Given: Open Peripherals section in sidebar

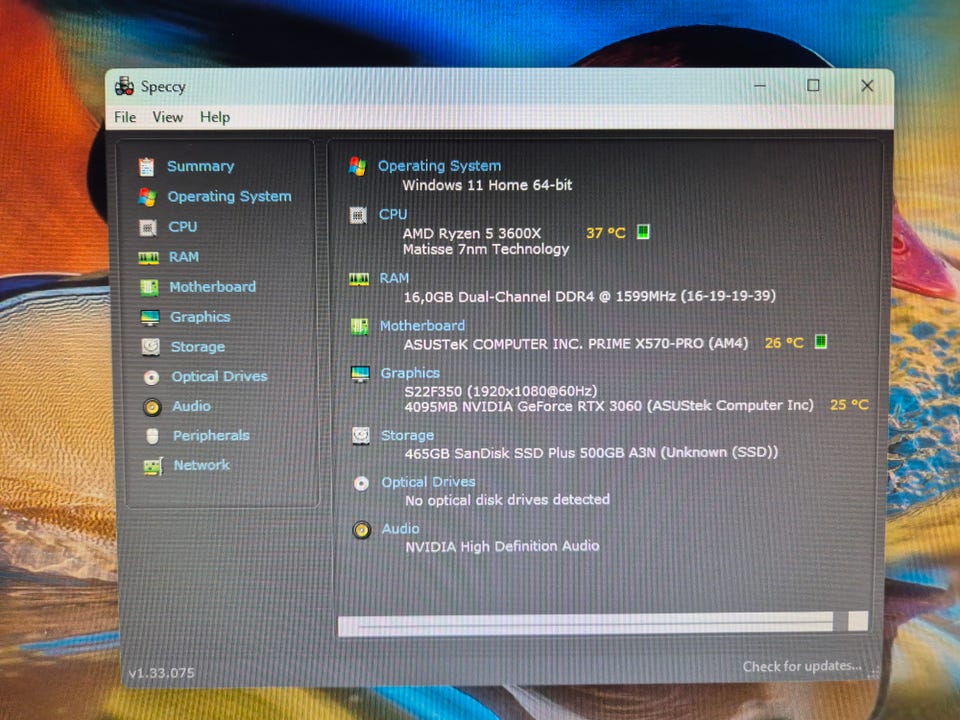Looking at the screenshot, I should click(211, 435).
